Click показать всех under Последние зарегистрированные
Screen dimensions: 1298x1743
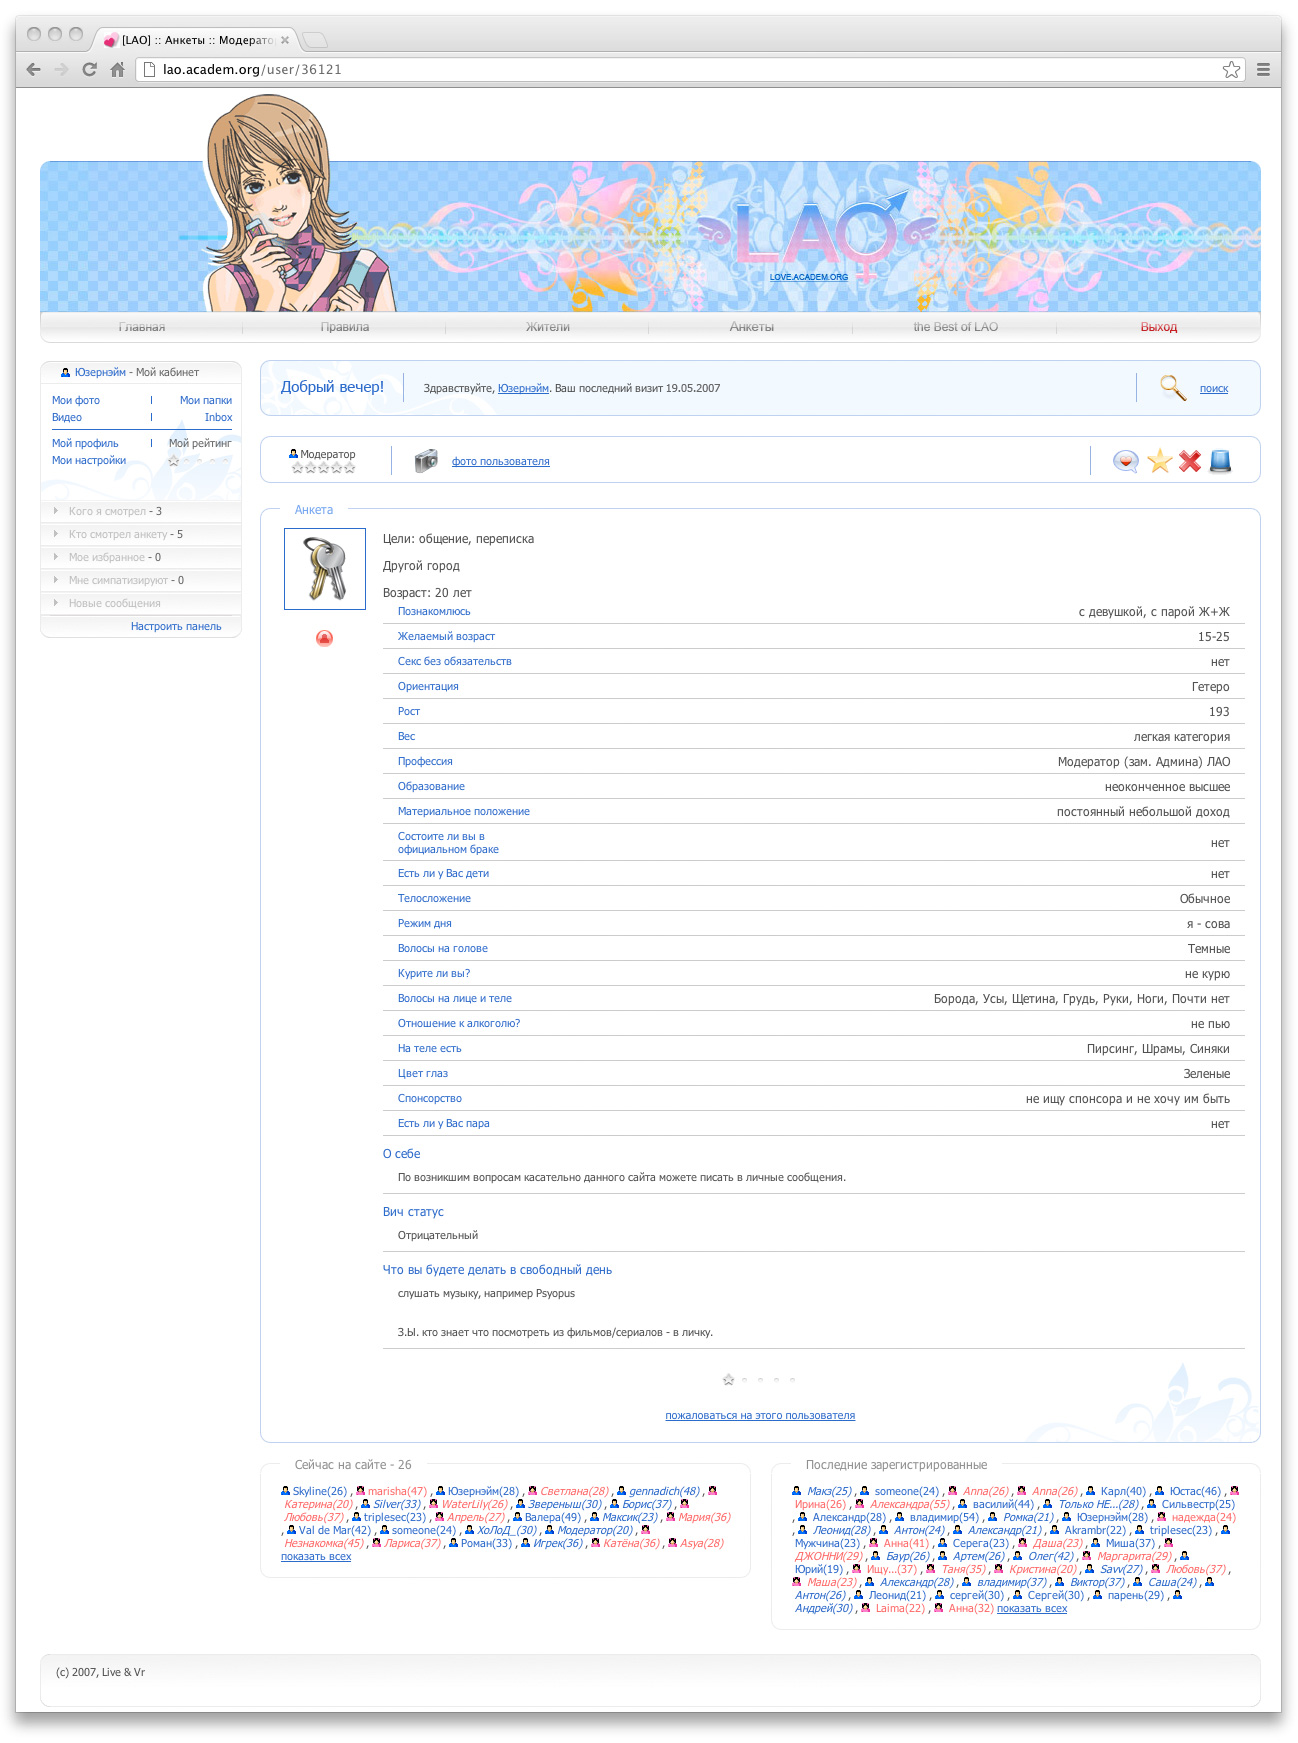[1032, 1608]
